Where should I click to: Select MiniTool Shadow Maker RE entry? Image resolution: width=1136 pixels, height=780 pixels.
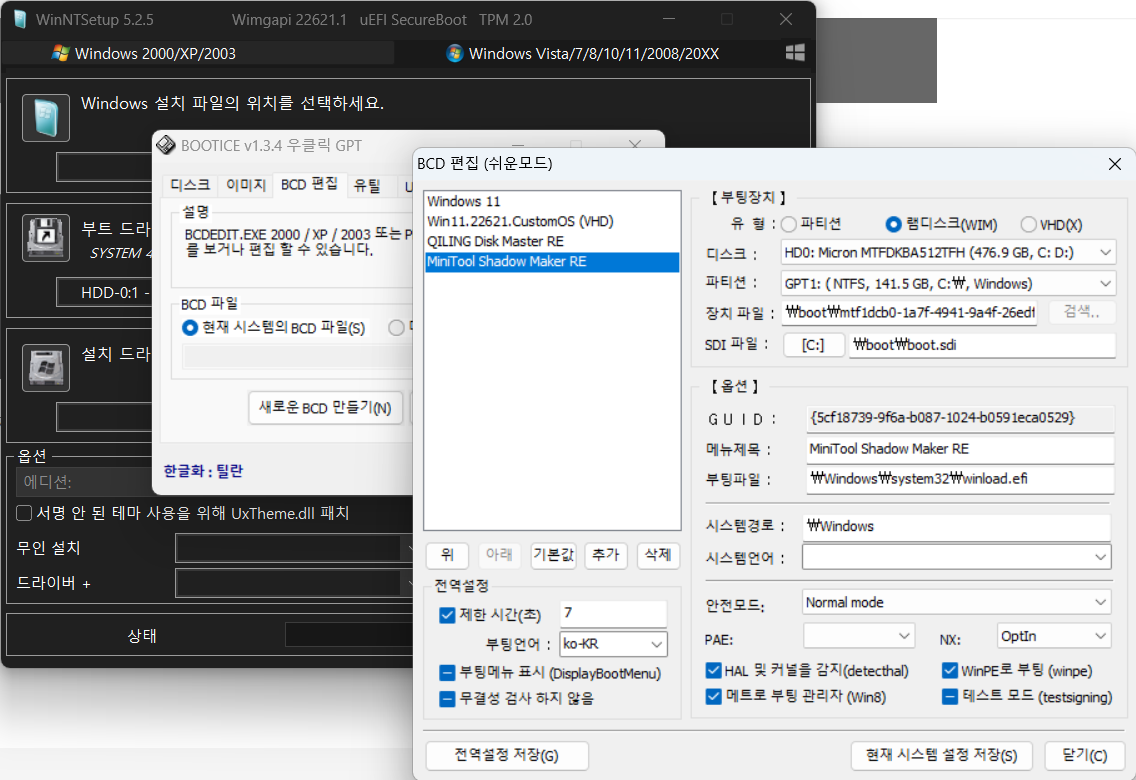point(552,261)
